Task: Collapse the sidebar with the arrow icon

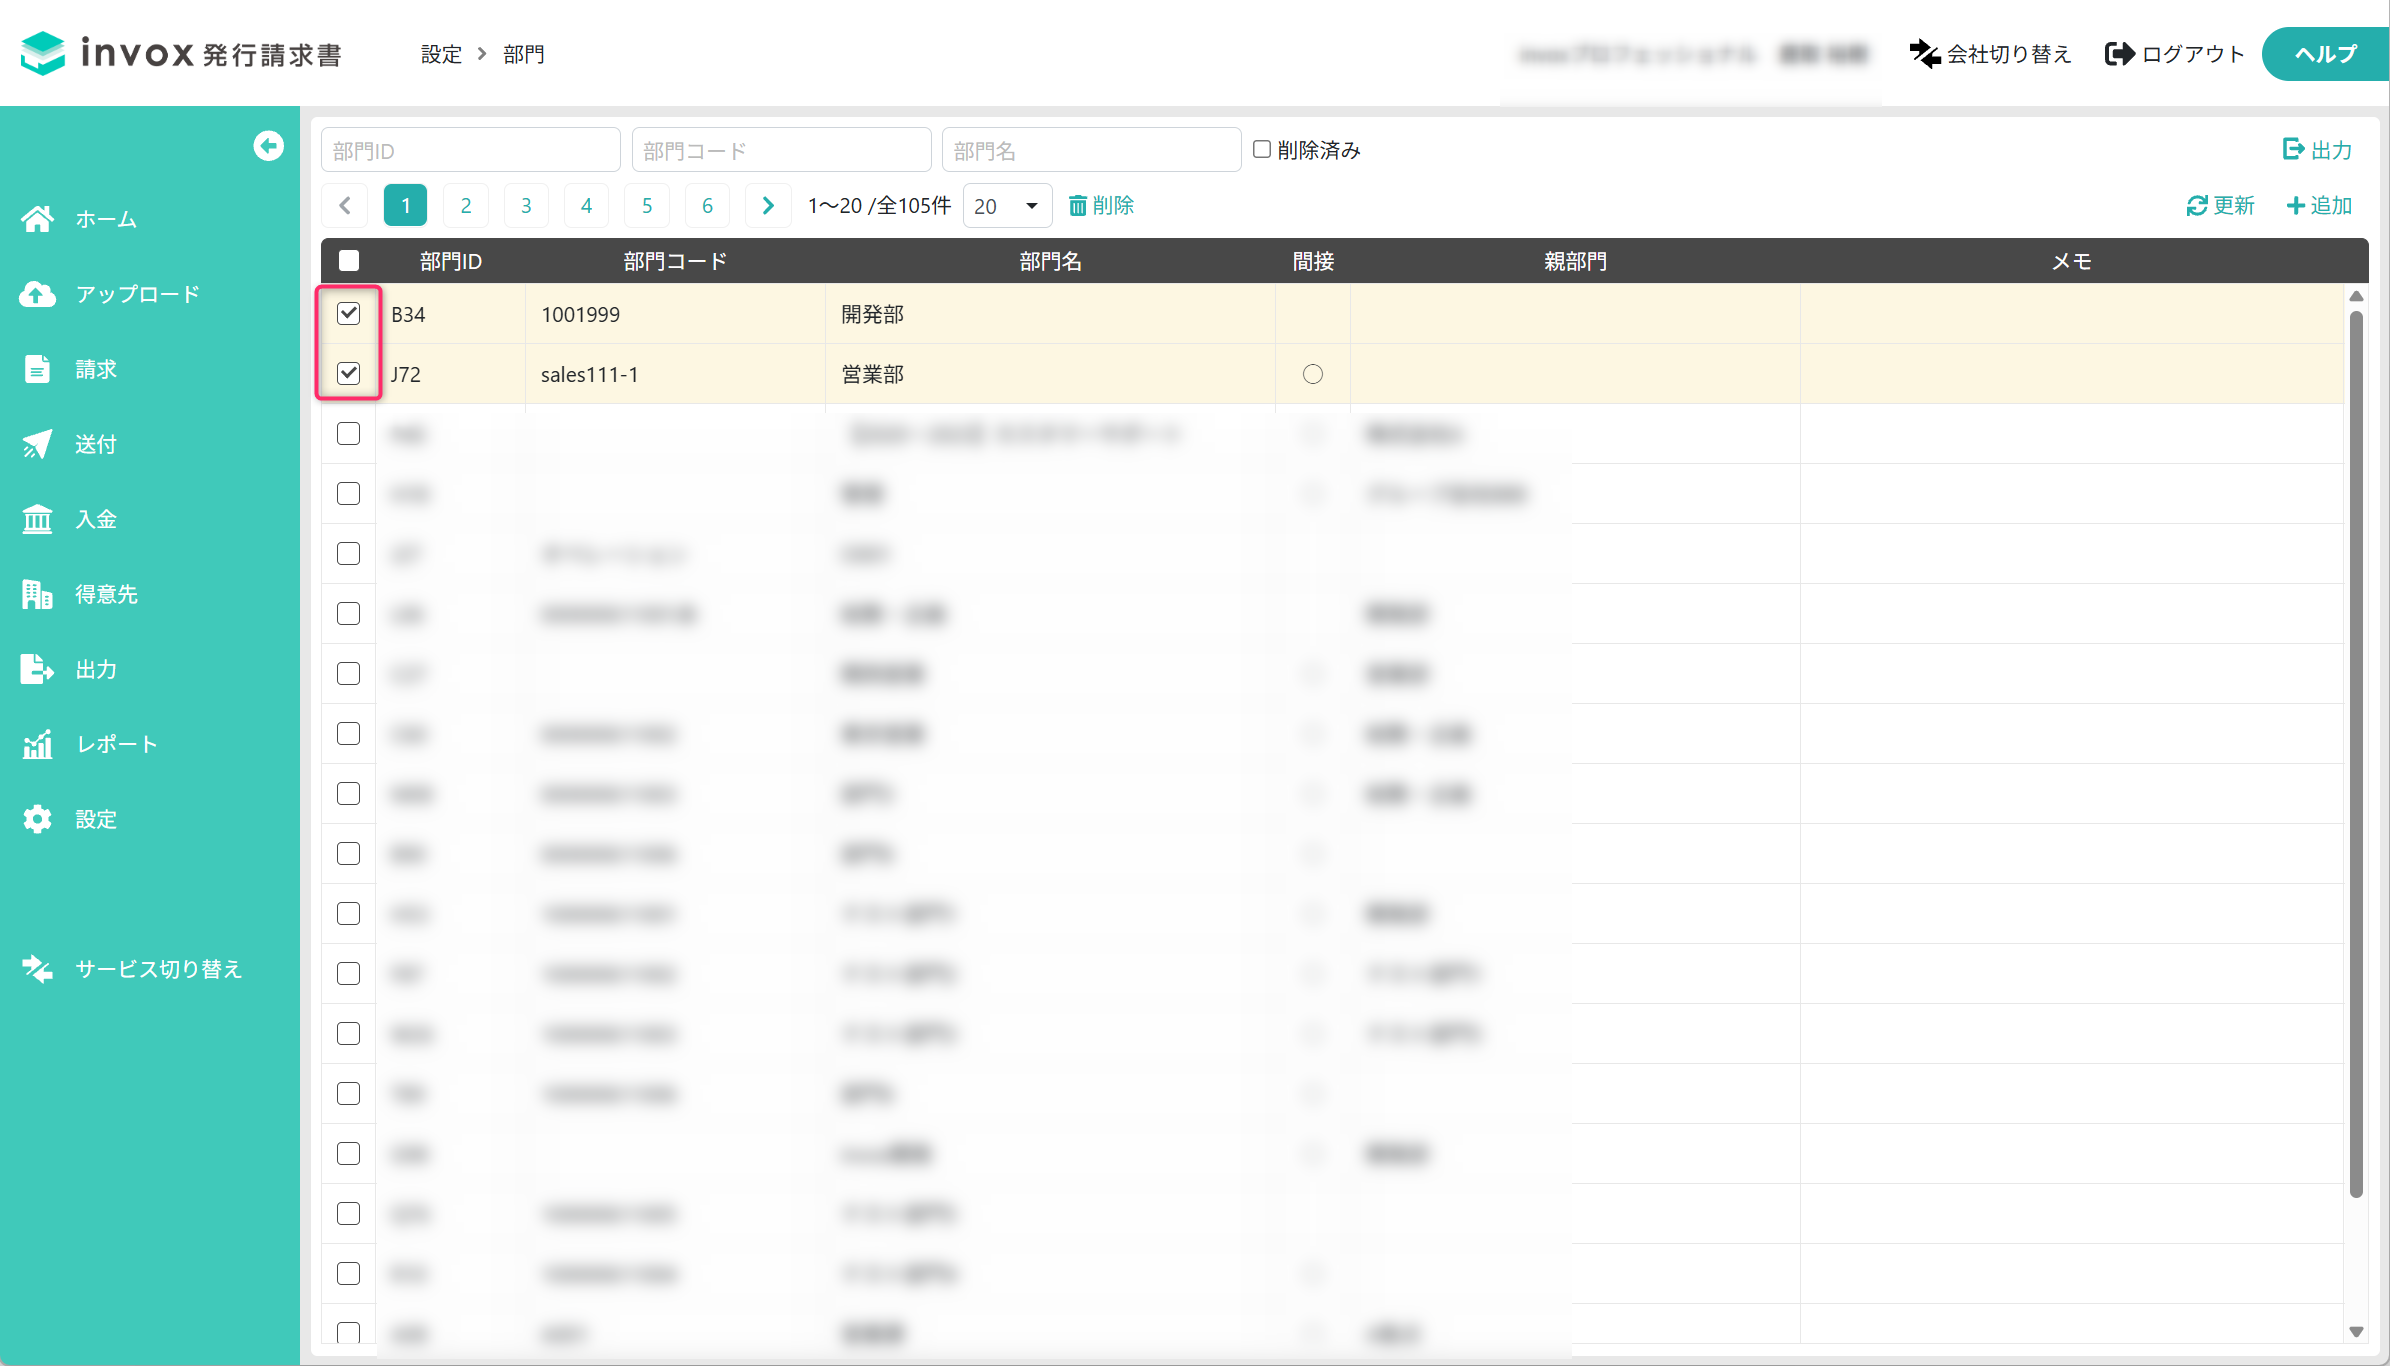Action: [x=268, y=146]
